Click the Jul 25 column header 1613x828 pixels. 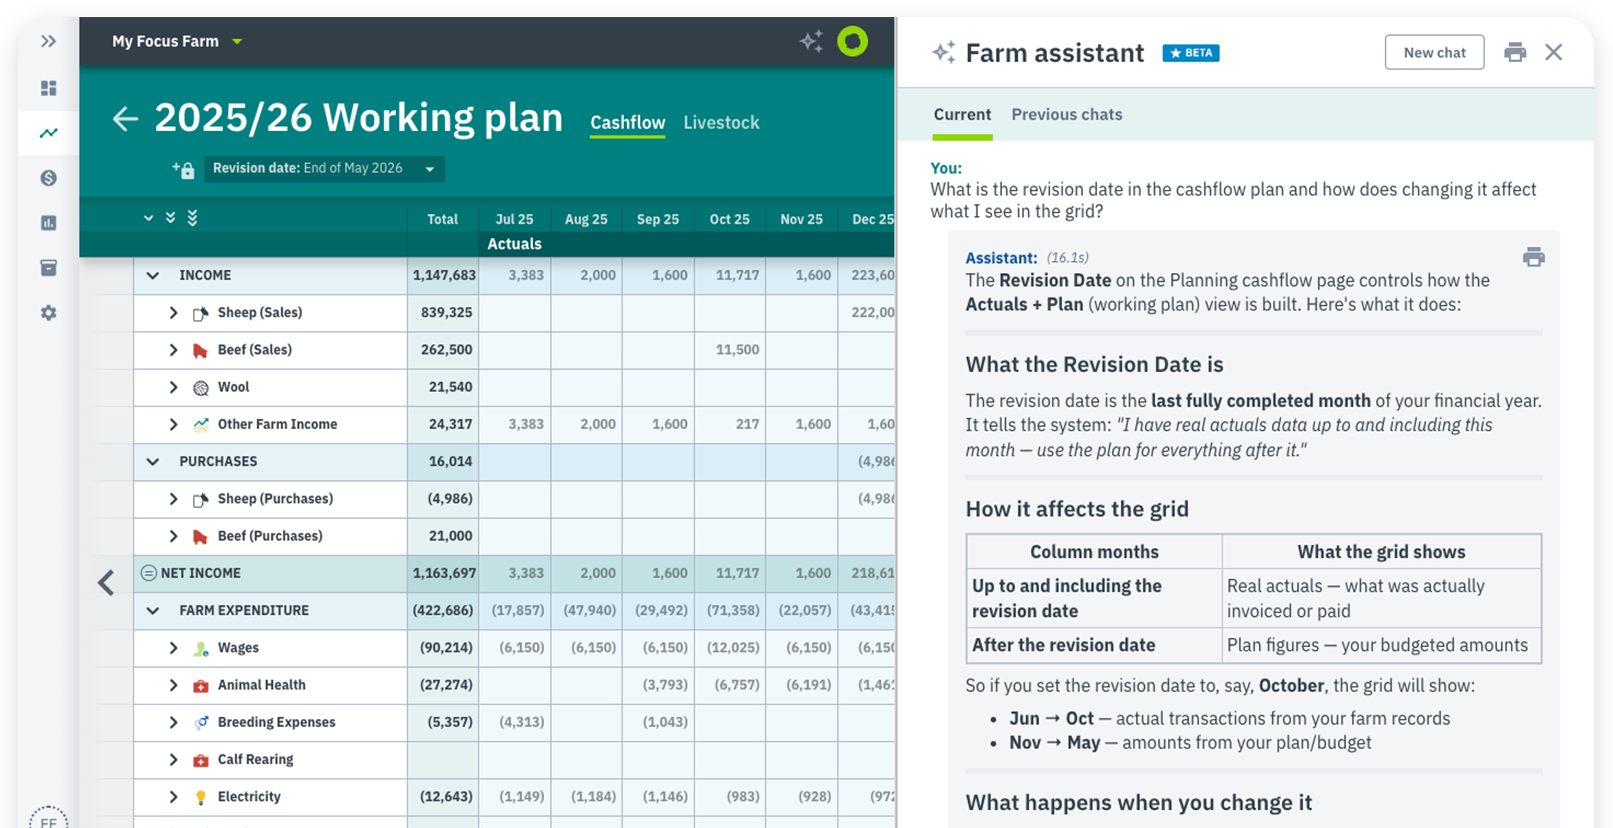(x=514, y=219)
